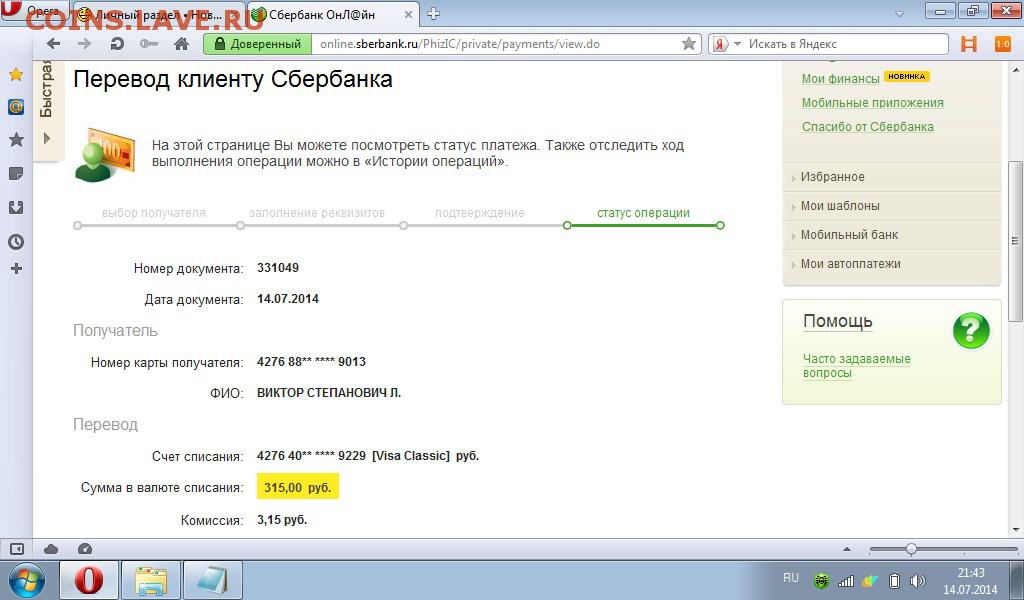Open bookmarks panel from sidebar star
This screenshot has height=600, width=1024.
pos(16,75)
